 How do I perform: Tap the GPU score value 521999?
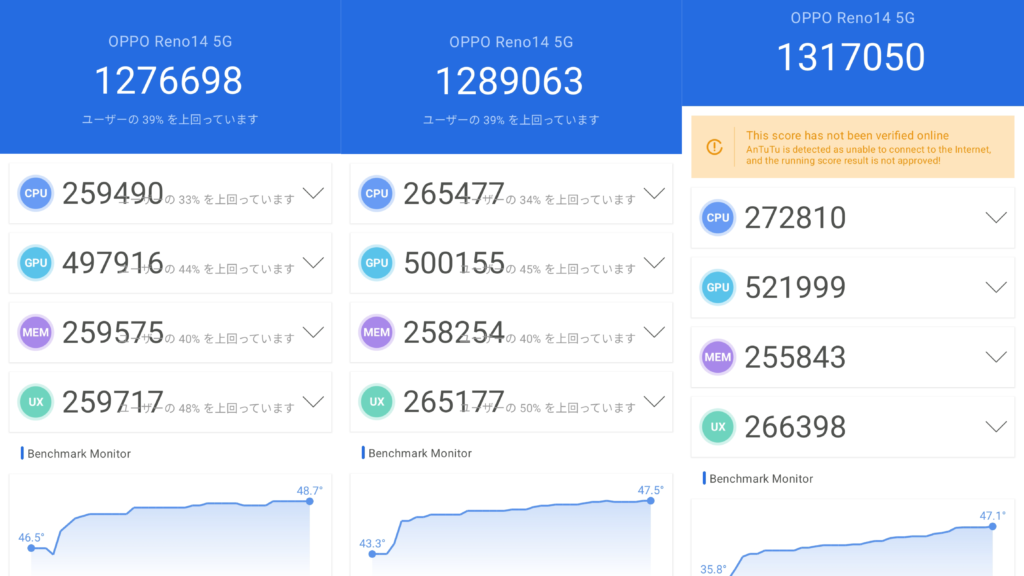pyautogui.click(x=795, y=287)
